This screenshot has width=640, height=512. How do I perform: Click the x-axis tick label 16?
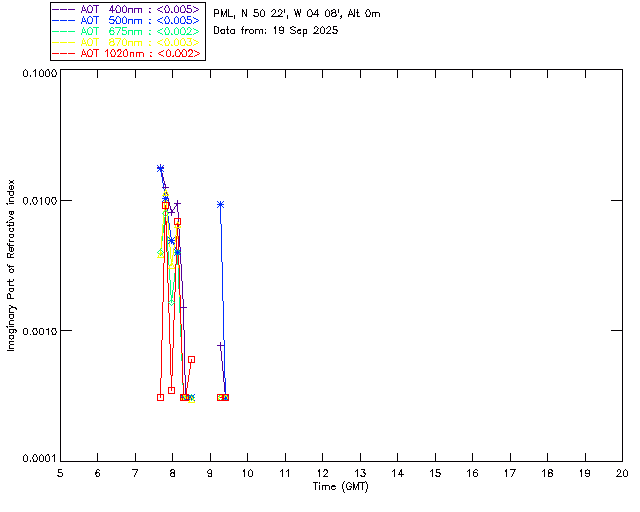(x=473, y=473)
